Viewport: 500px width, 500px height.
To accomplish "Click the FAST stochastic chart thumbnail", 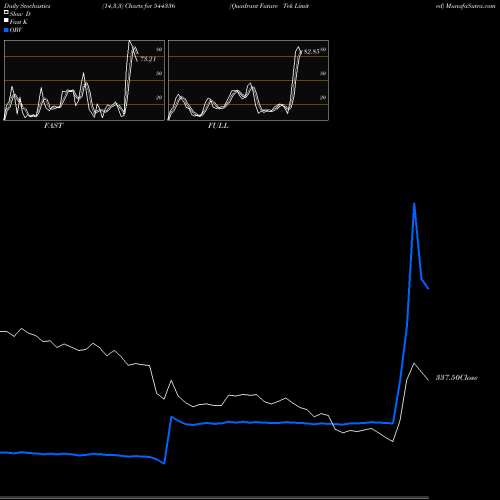I will pyautogui.click(x=84, y=80).
